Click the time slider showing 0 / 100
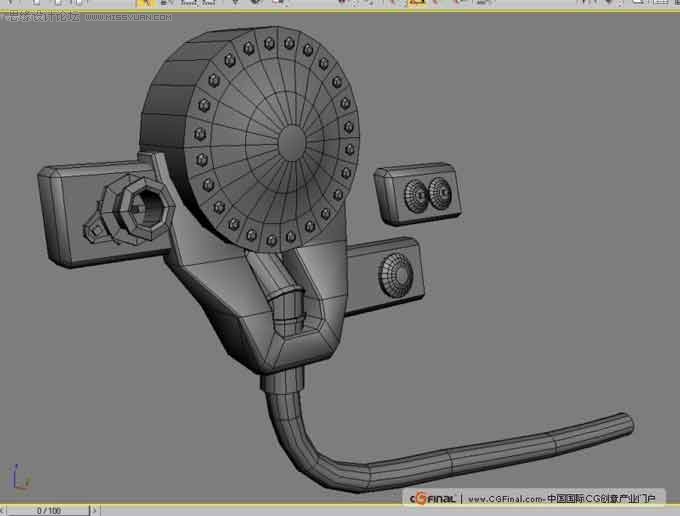The height and width of the screenshot is (516, 680). pos(49,510)
